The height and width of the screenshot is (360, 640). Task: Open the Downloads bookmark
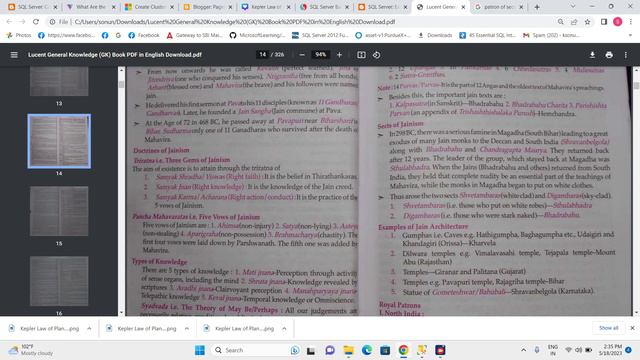point(435,36)
